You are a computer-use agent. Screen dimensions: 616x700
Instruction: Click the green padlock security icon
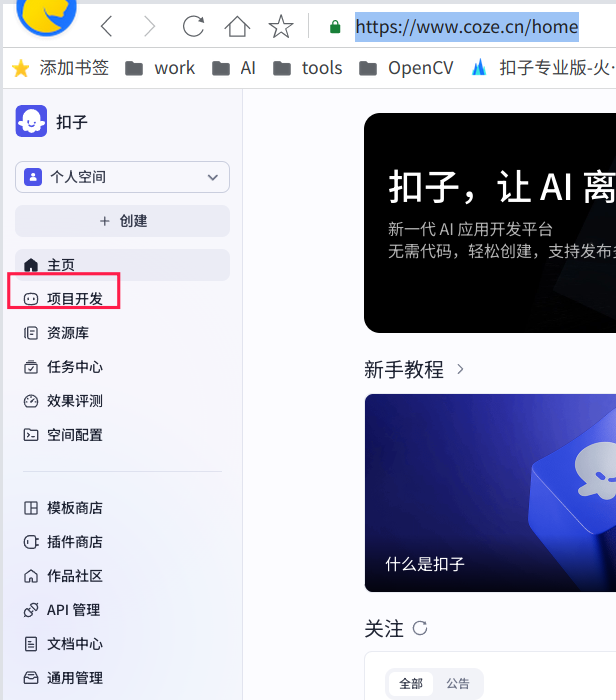click(x=335, y=27)
